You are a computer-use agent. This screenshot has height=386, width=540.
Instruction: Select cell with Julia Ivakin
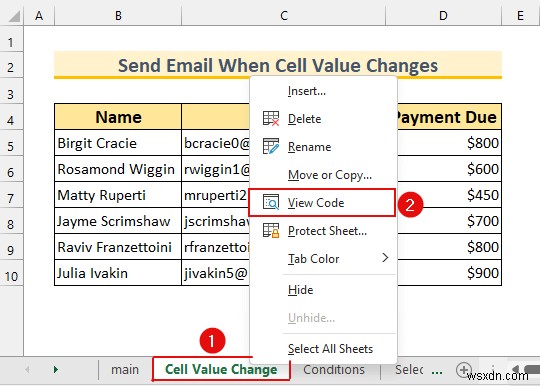coord(118,273)
